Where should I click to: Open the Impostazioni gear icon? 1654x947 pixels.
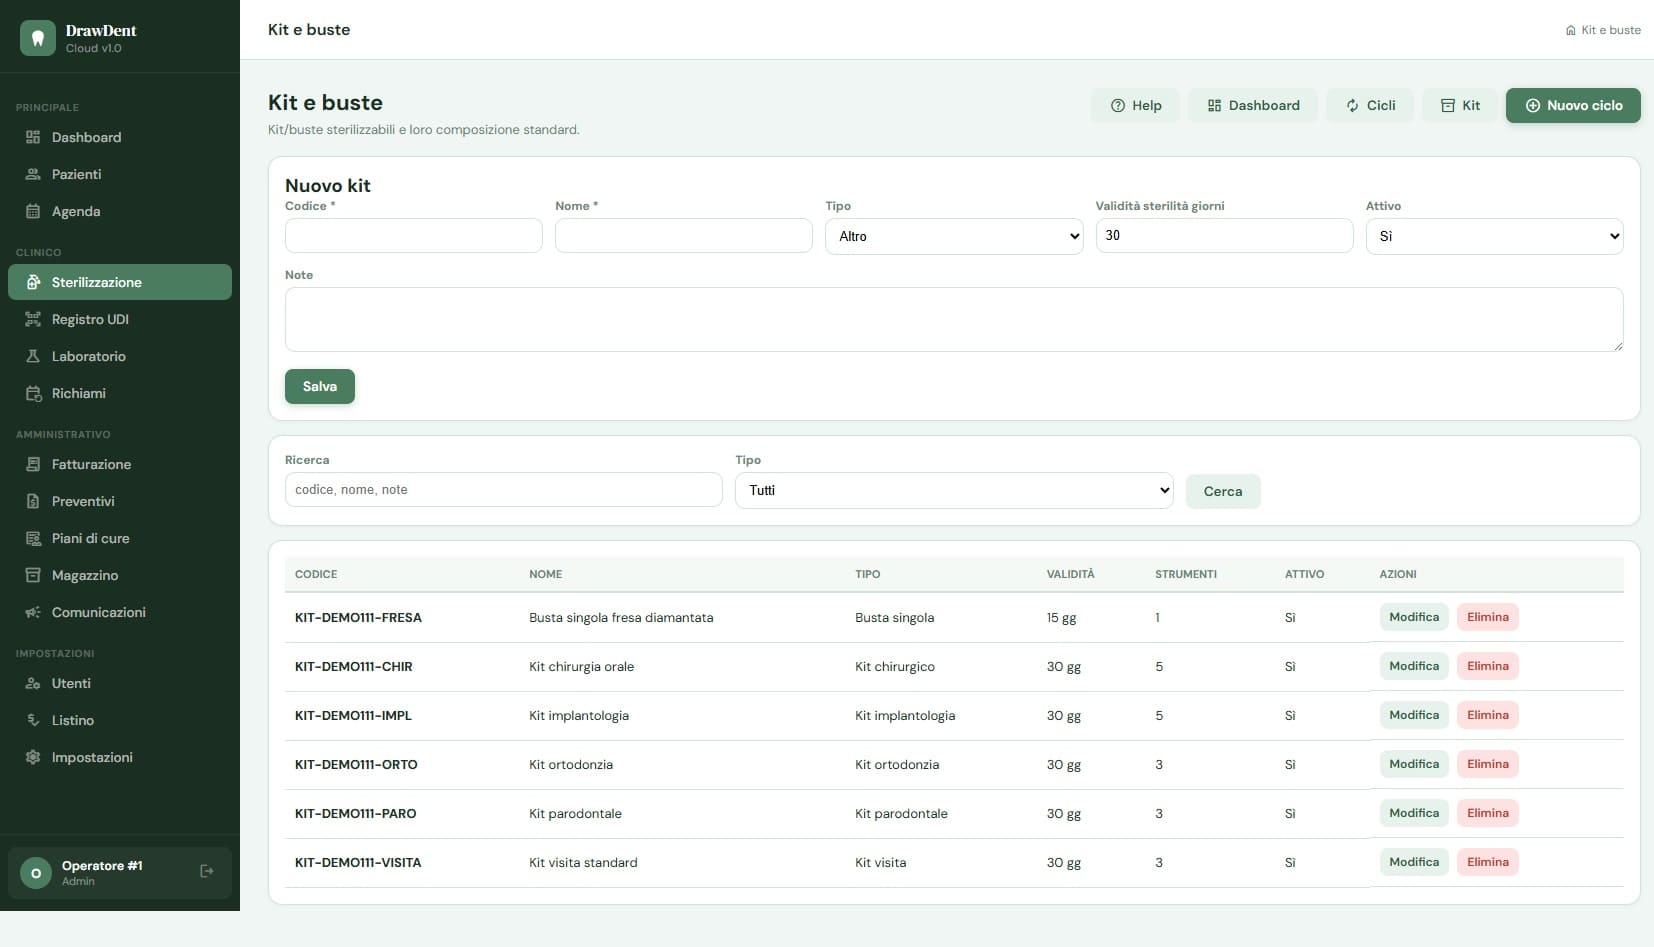click(x=33, y=757)
